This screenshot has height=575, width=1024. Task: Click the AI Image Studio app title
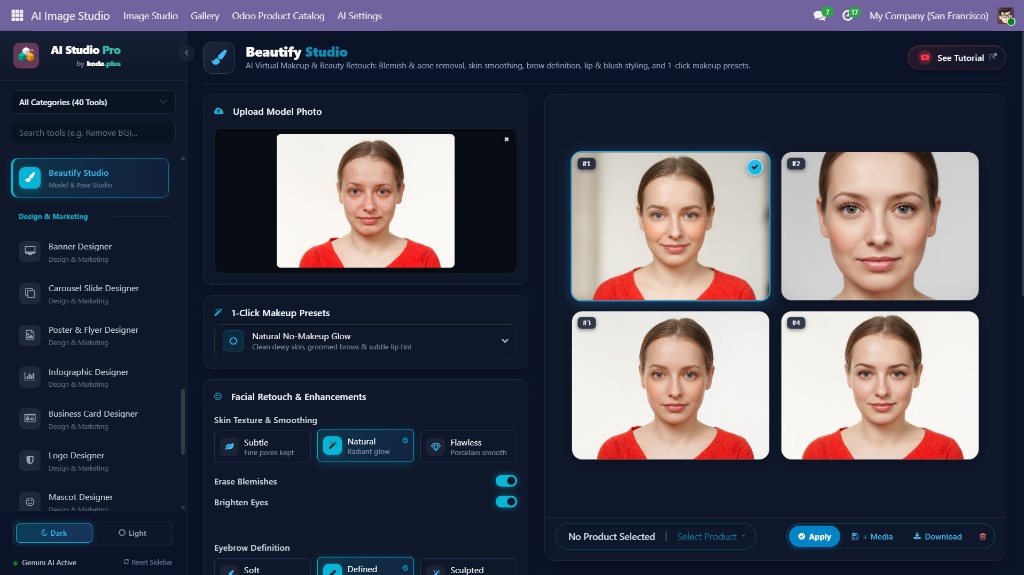coord(70,16)
